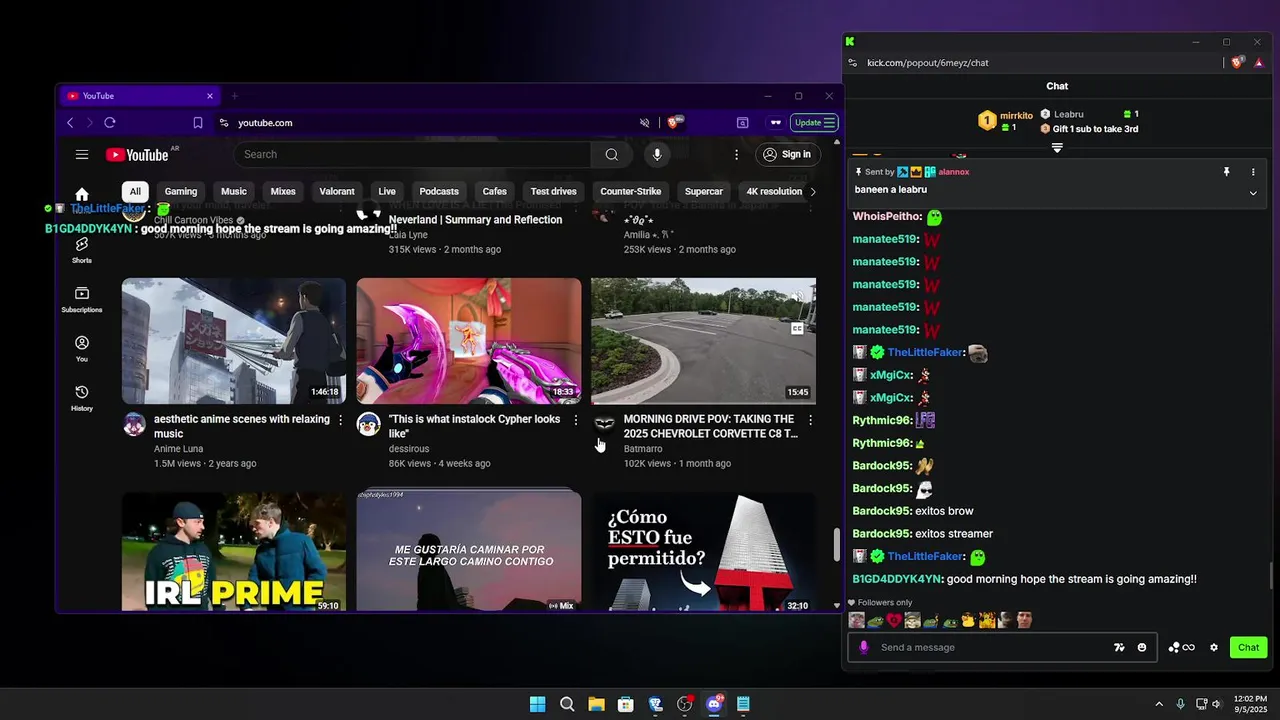Open emoji picker in Kick chat

pos(1142,647)
